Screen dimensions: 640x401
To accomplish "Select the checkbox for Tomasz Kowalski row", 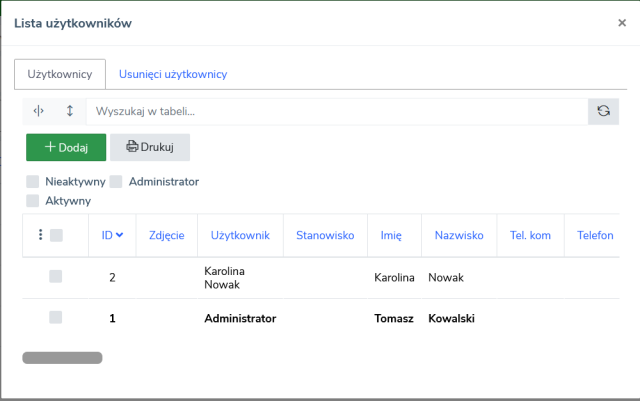I will point(56,317).
